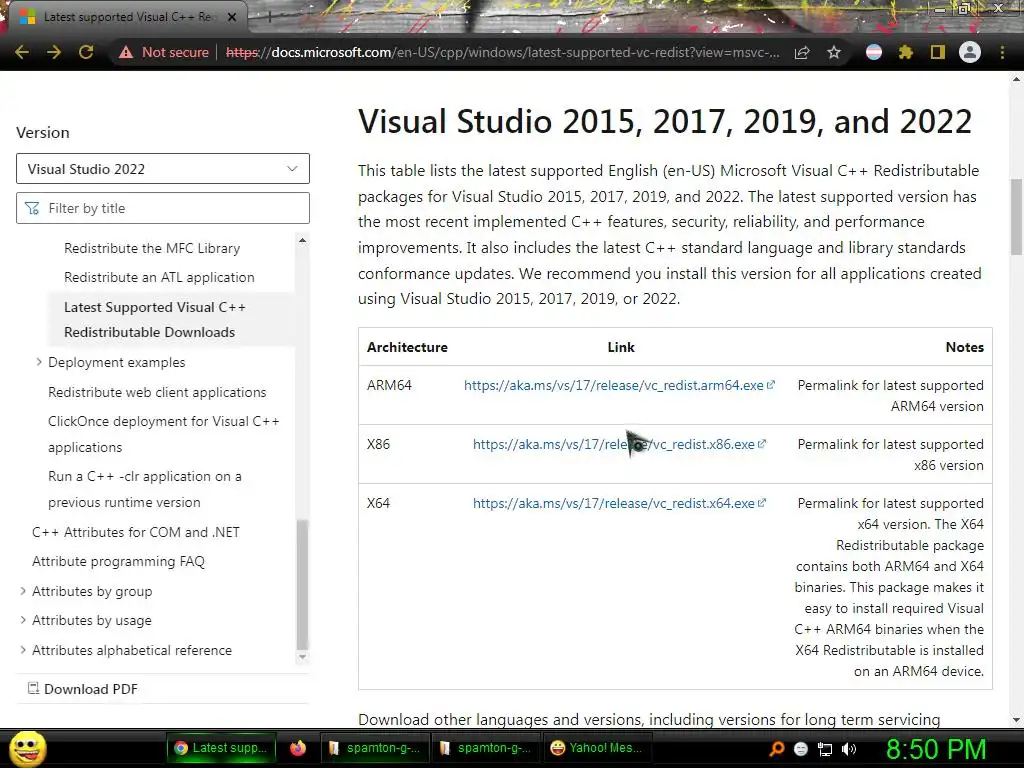This screenshot has width=1024, height=768.
Task: Open the vc_redist.x64.exe download link
Action: pyautogui.click(x=619, y=504)
